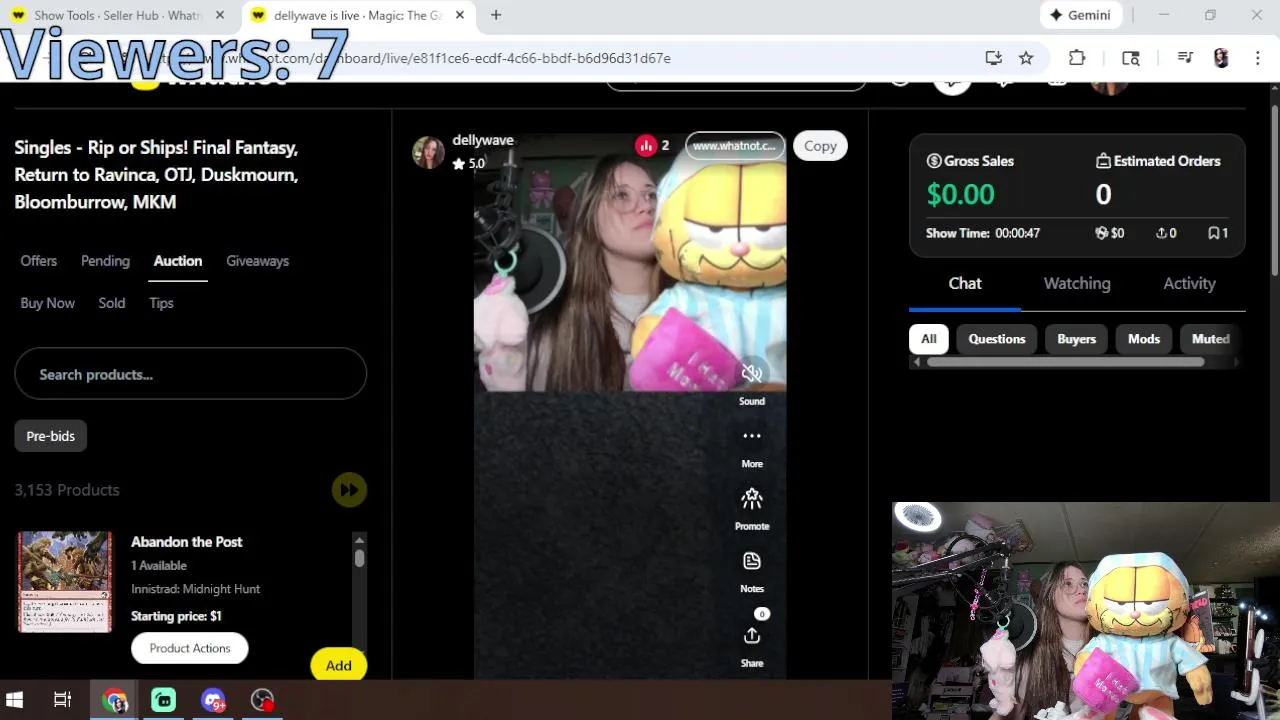
Task: Click the shares count icon in stats
Action: pyautogui.click(x=1161, y=233)
